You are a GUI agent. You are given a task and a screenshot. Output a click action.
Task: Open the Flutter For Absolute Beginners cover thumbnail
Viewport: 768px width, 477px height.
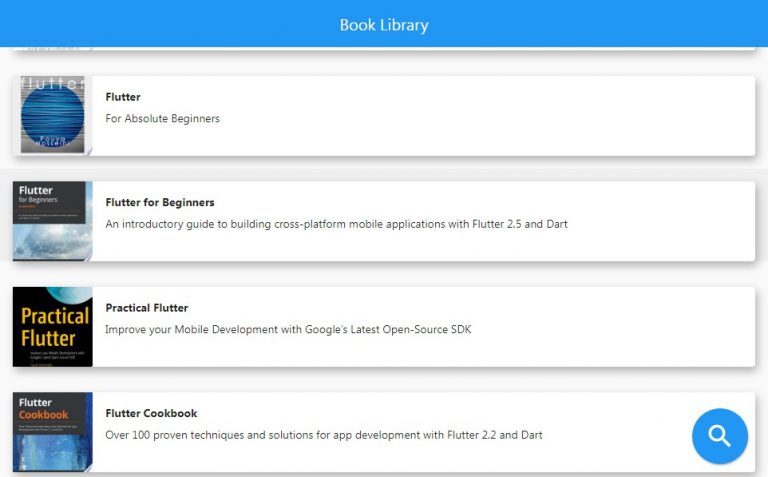click(x=52, y=116)
